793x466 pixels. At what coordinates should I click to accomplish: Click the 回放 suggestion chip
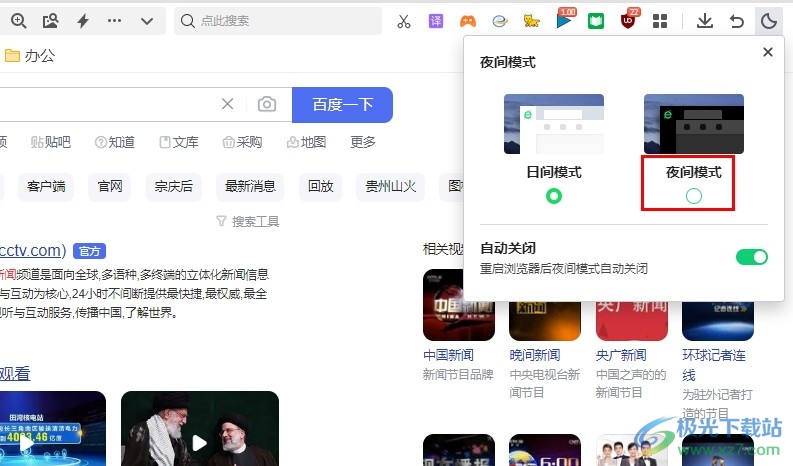pyautogui.click(x=321, y=187)
